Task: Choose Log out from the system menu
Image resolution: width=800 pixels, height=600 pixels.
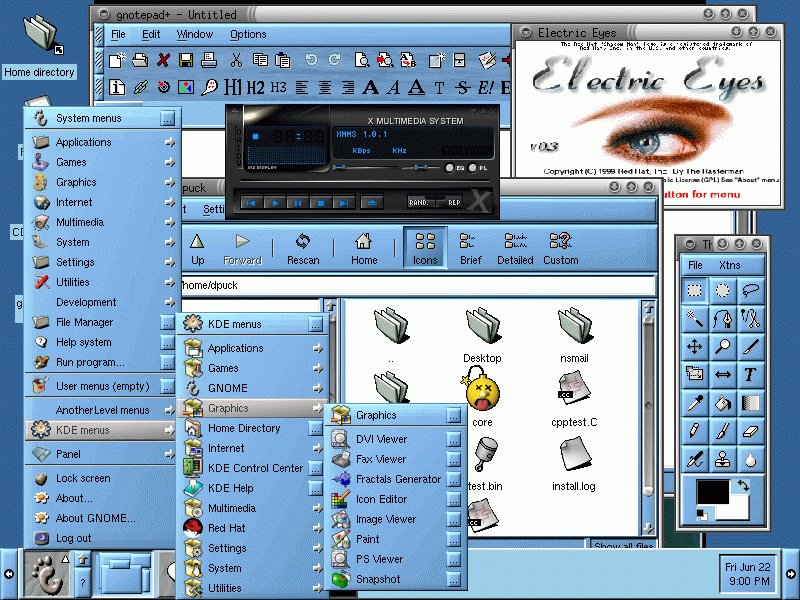Action: click(102, 538)
